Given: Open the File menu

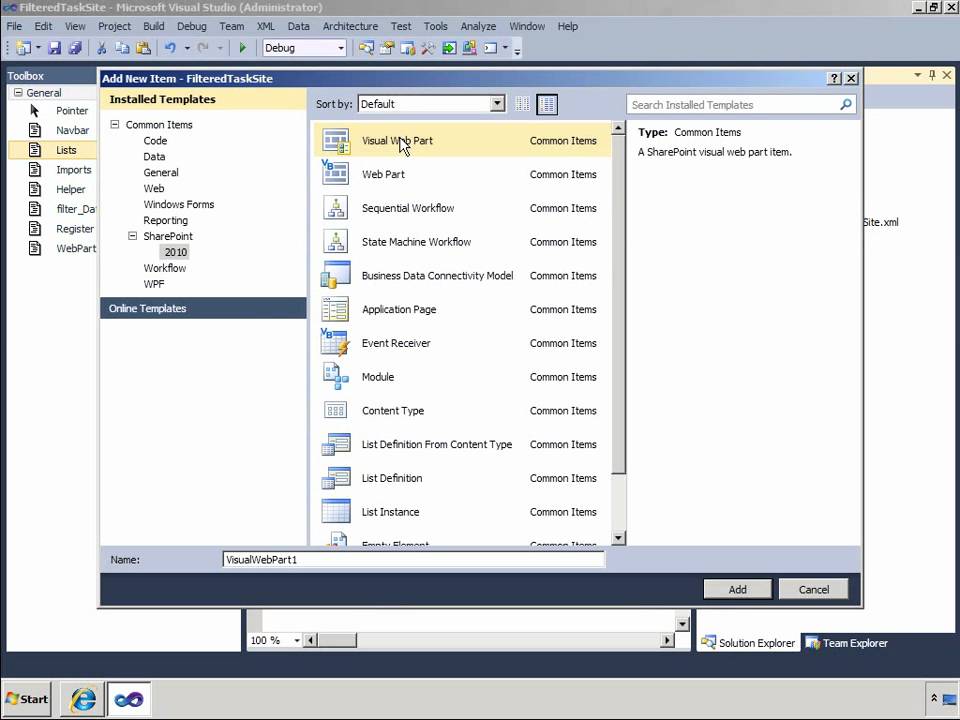Looking at the screenshot, I should point(14,26).
